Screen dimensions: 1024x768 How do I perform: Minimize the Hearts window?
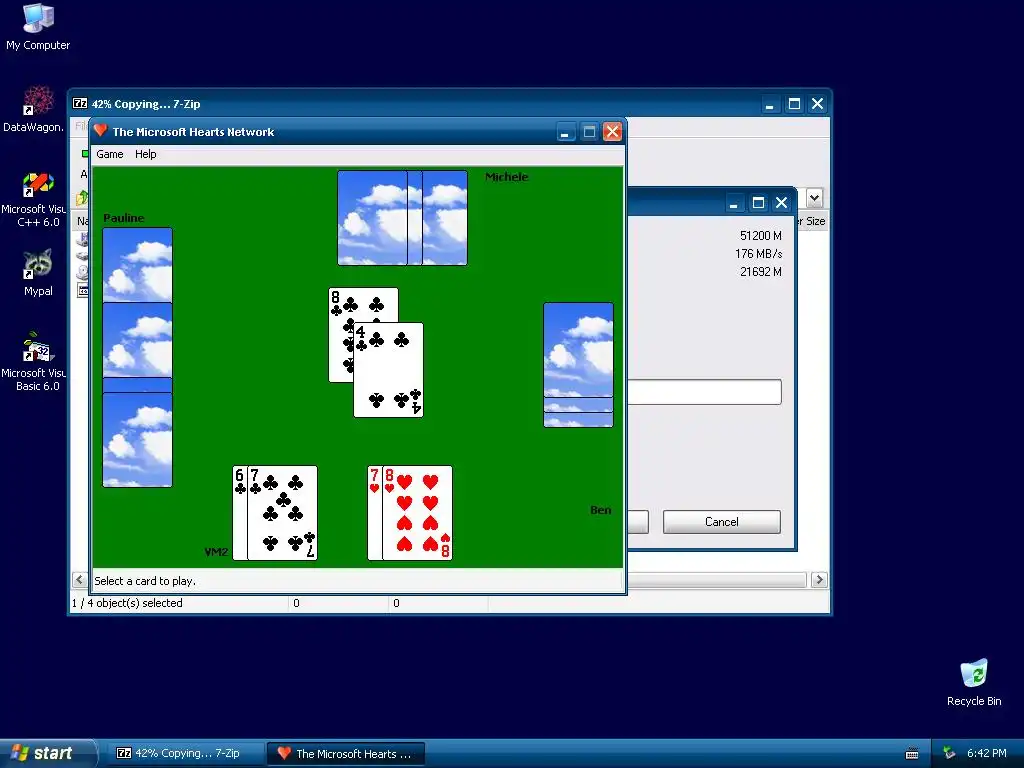(566, 132)
